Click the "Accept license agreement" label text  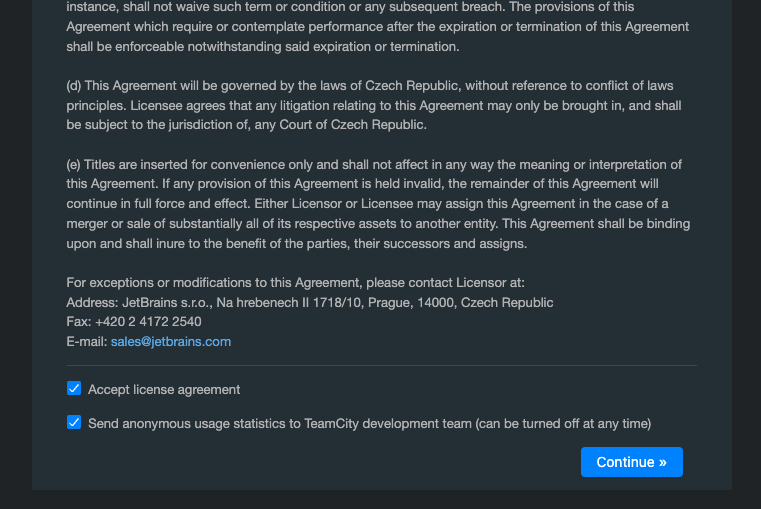tap(164, 389)
